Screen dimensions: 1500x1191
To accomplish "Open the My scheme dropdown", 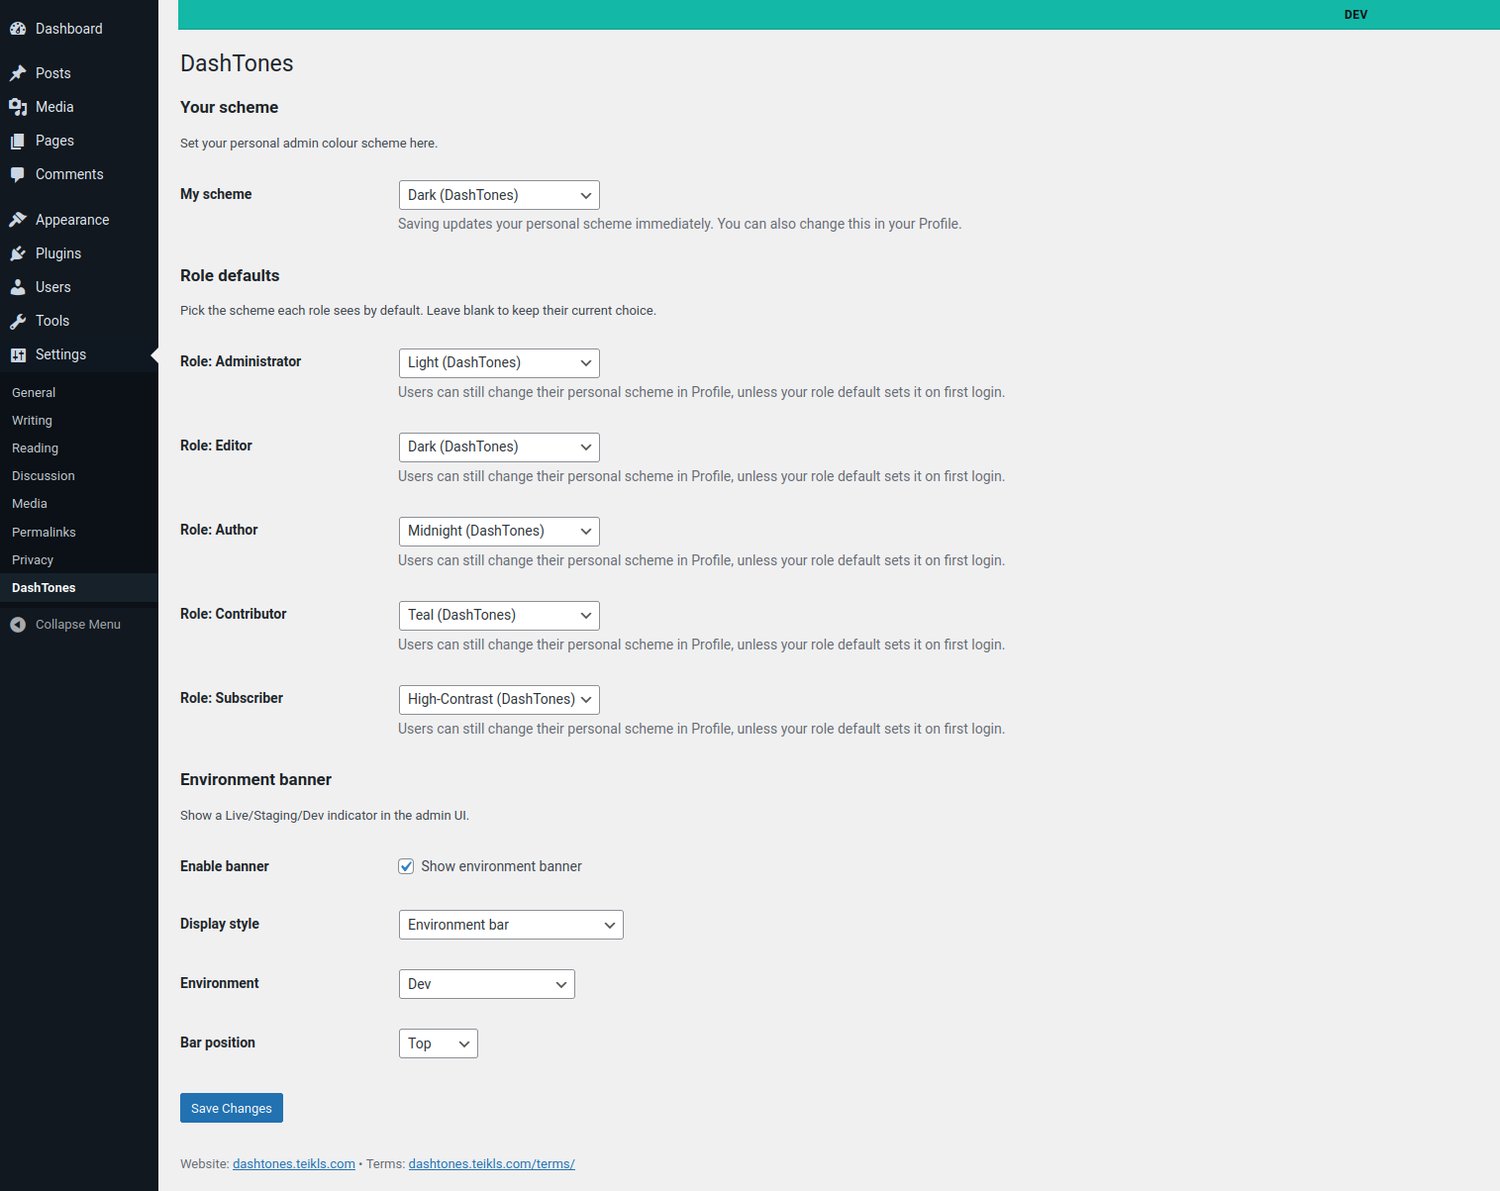I will [x=499, y=195].
